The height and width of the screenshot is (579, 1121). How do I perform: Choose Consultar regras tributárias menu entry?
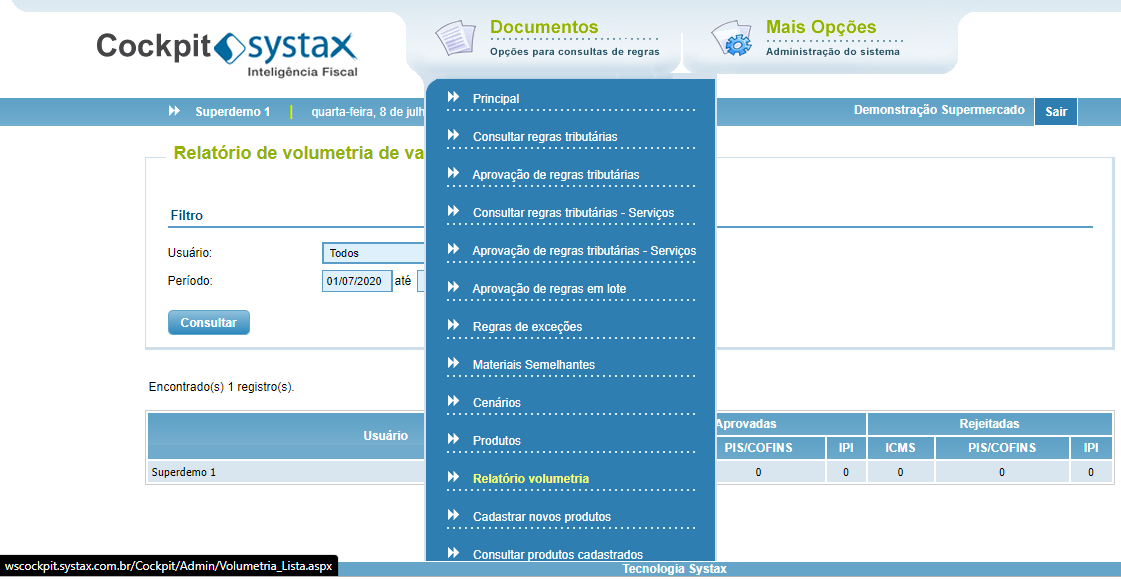click(x=545, y=137)
